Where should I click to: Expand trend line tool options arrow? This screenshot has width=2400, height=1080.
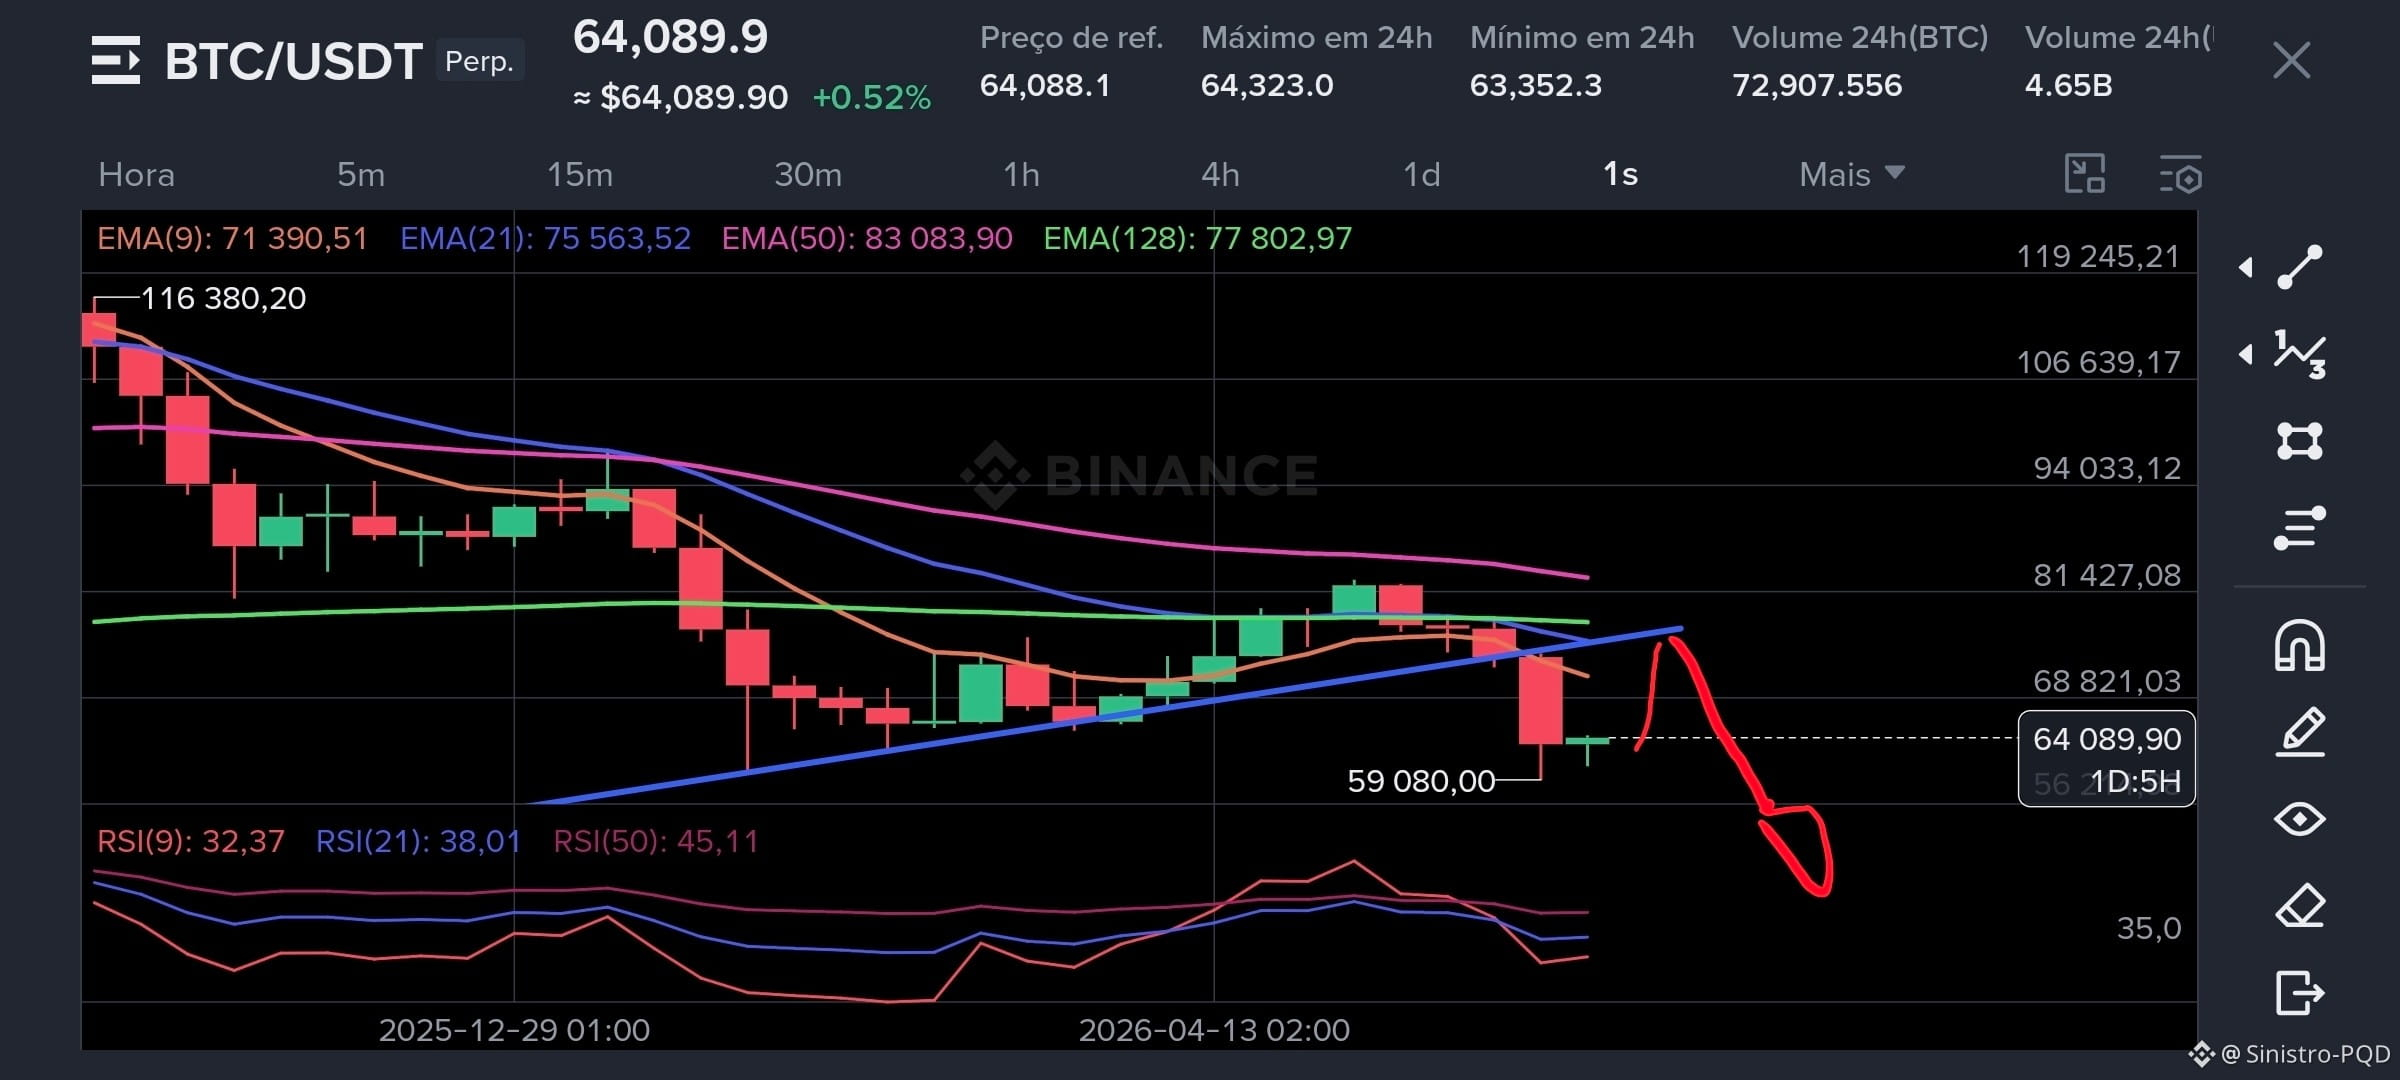coord(2246,267)
